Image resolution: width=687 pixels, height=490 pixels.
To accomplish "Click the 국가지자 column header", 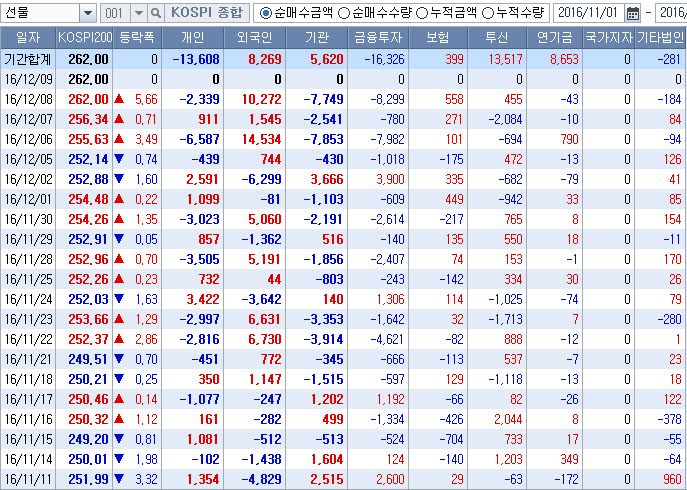I will [609, 38].
